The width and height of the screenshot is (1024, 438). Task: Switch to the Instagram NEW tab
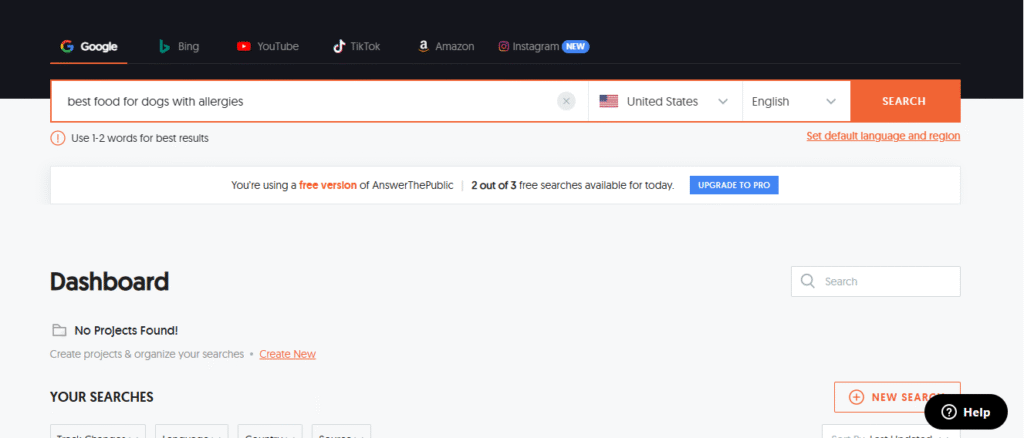tap(543, 46)
